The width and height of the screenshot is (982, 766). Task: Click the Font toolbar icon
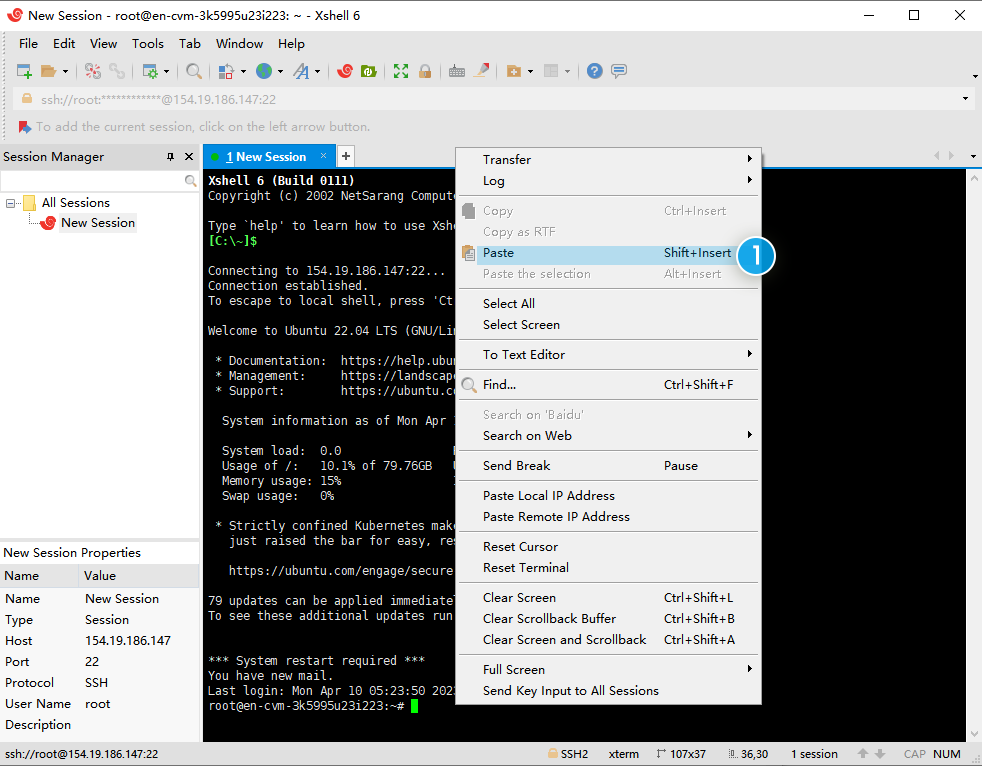[x=301, y=71]
